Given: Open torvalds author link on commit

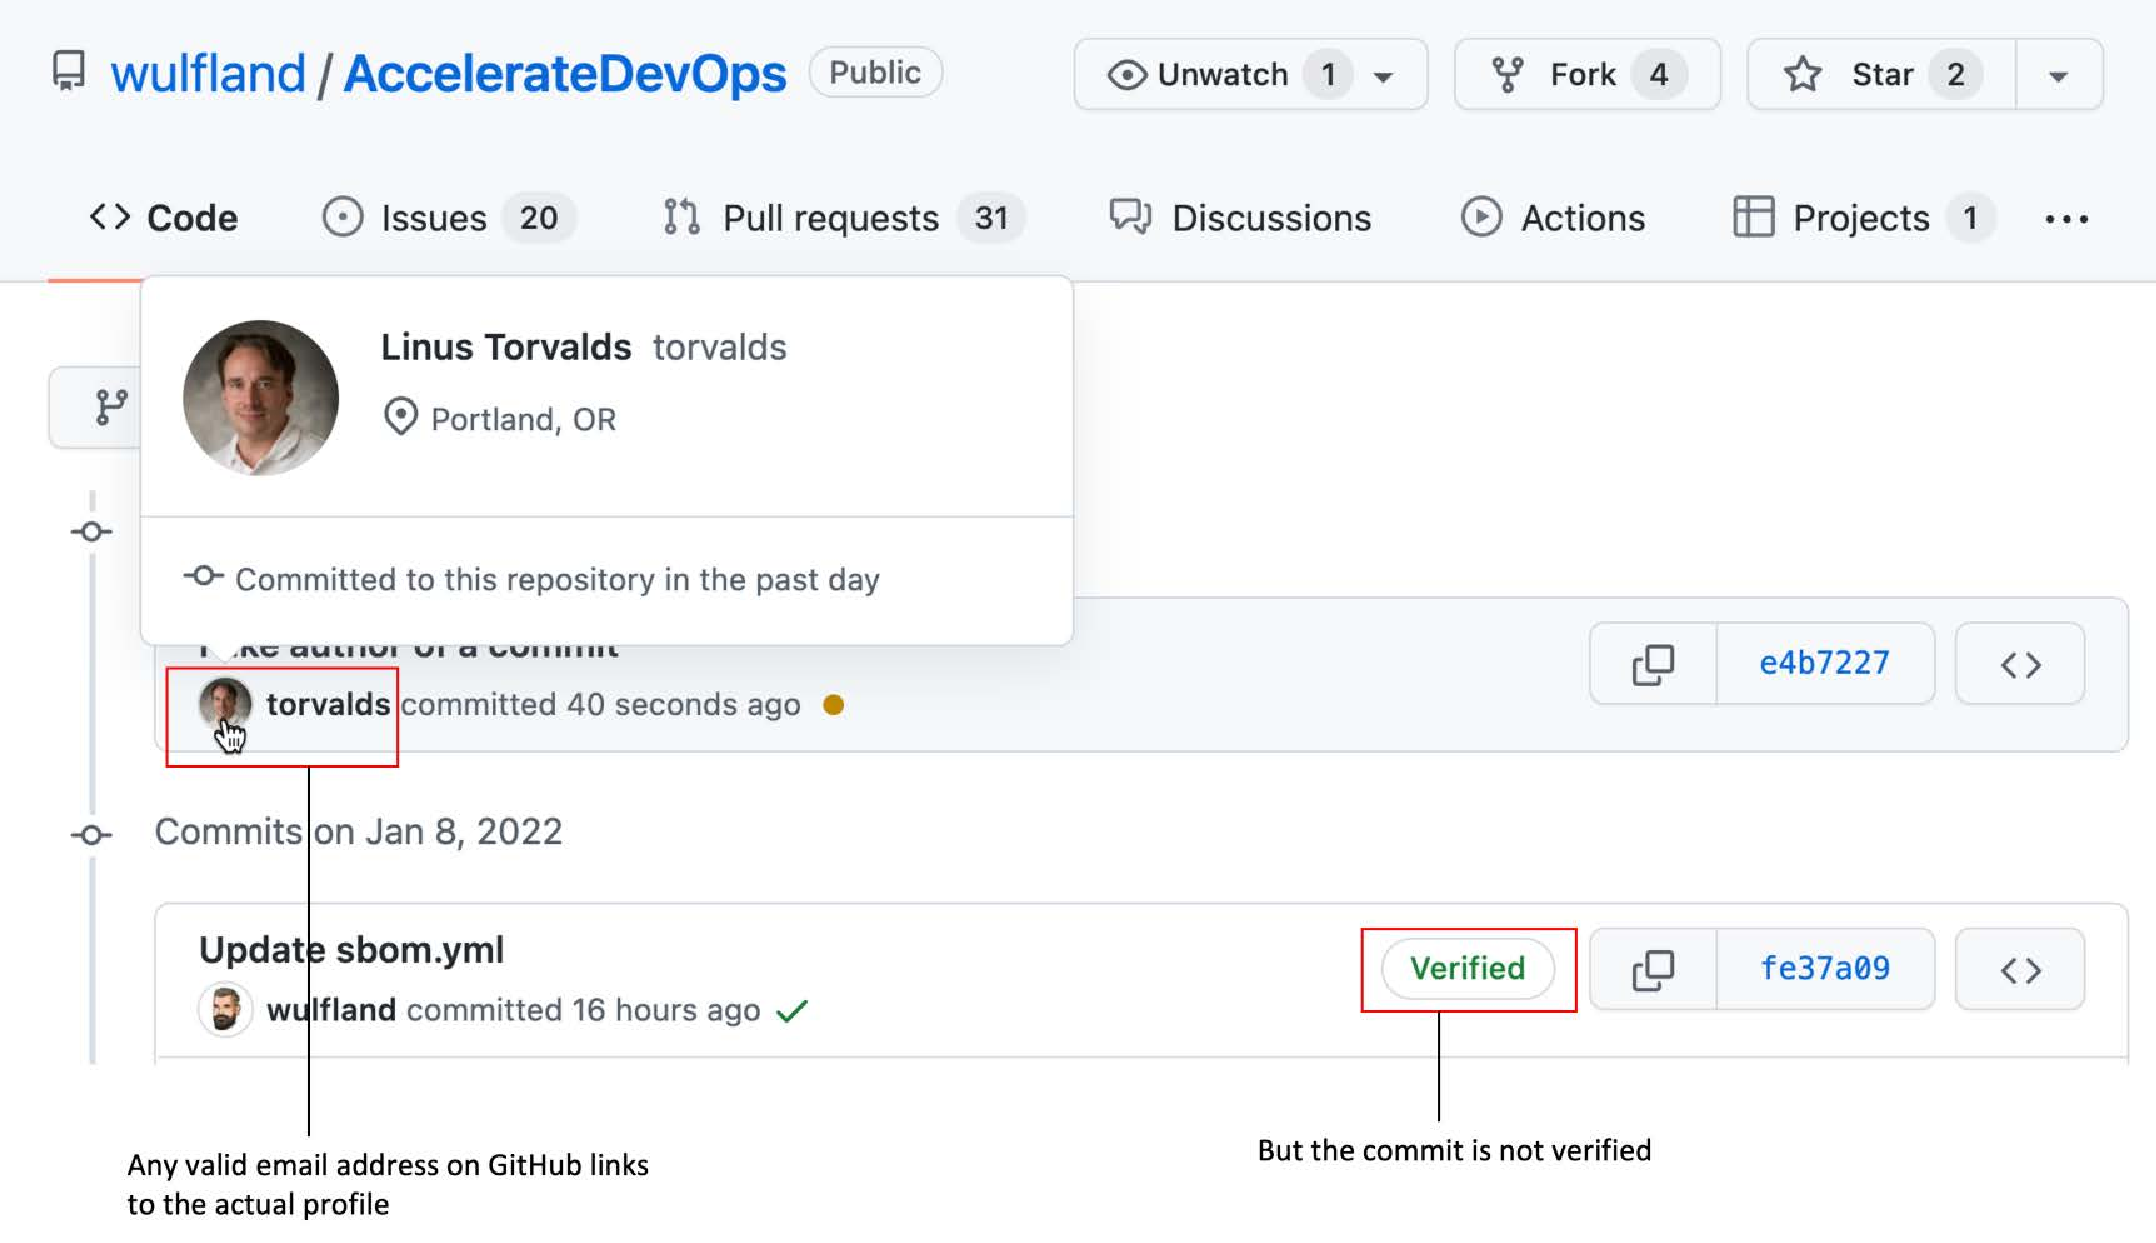Looking at the screenshot, I should [x=328, y=704].
